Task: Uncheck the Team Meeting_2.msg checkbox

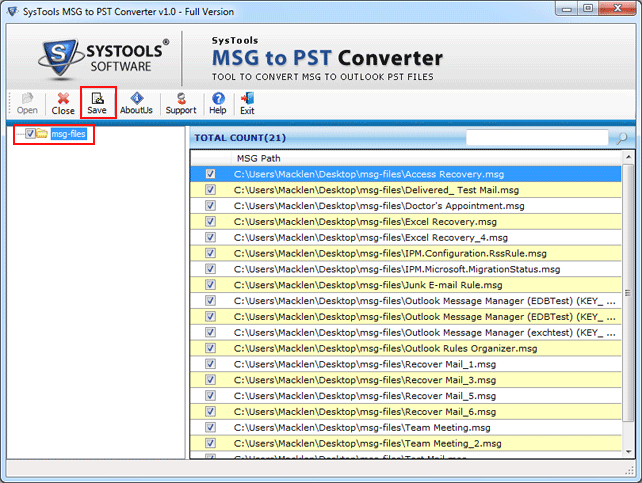Action: pos(210,443)
